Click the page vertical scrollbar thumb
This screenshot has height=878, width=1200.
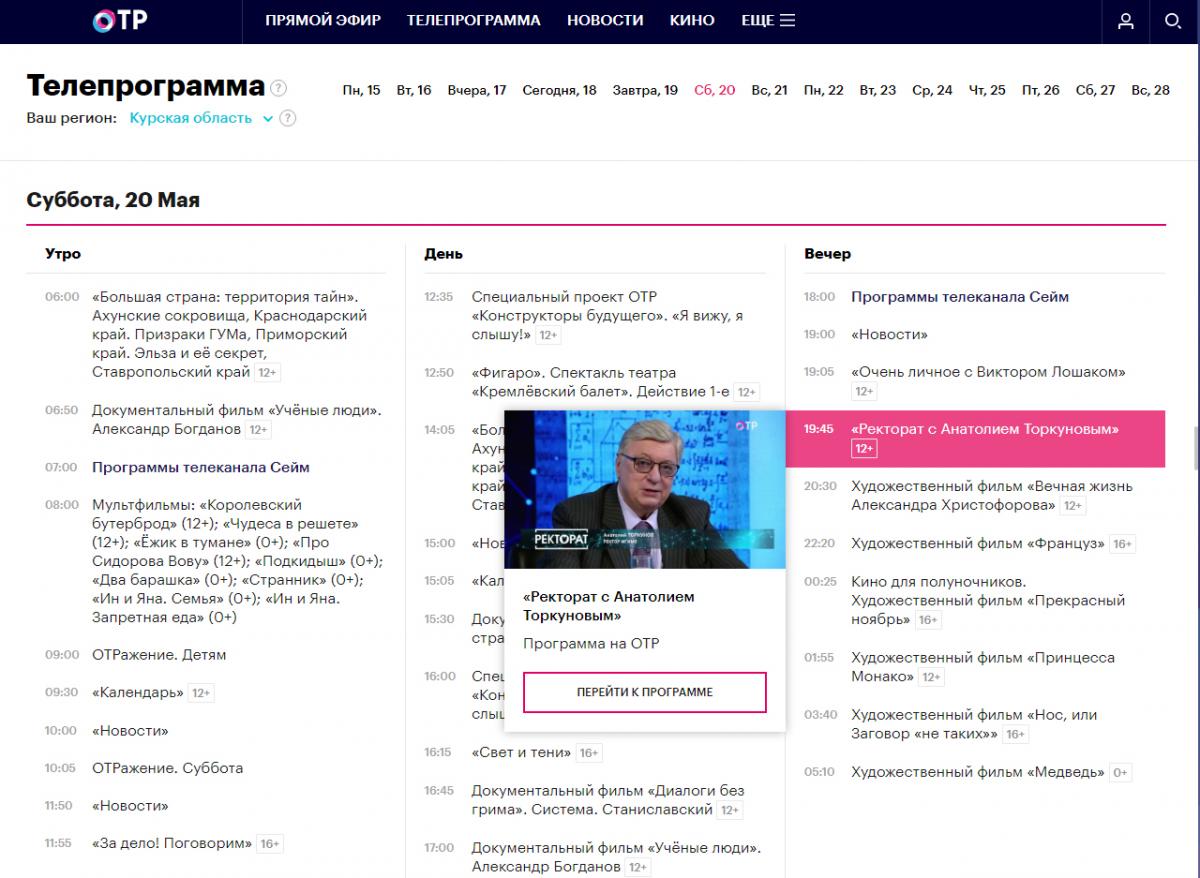(x=1195, y=450)
